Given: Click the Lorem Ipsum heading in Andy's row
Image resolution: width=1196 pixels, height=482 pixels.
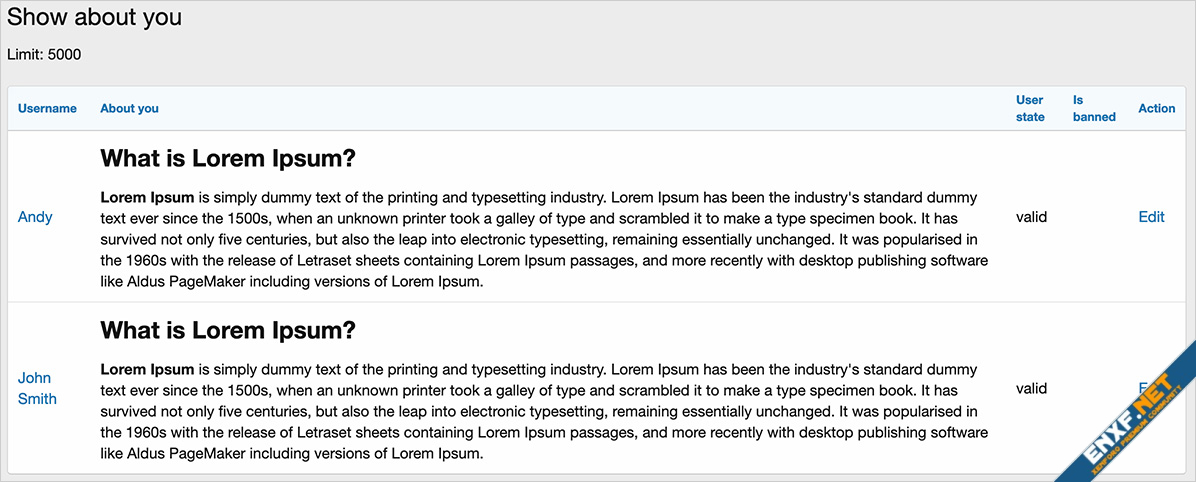Looking at the screenshot, I should (x=228, y=159).
